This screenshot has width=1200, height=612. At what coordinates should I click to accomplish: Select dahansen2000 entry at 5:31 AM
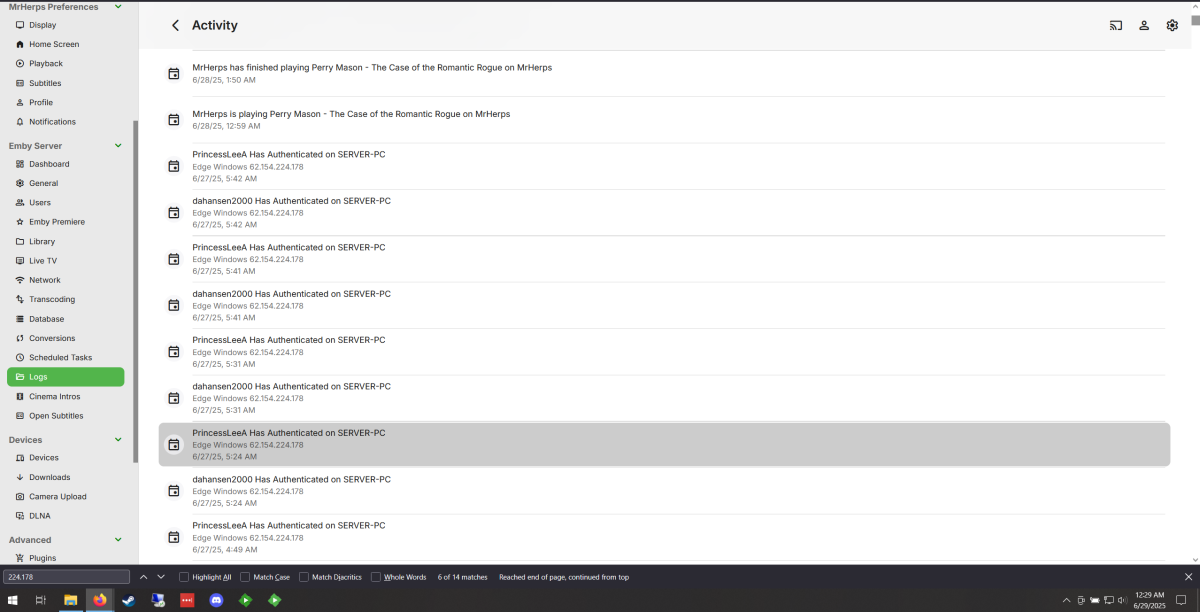664,398
